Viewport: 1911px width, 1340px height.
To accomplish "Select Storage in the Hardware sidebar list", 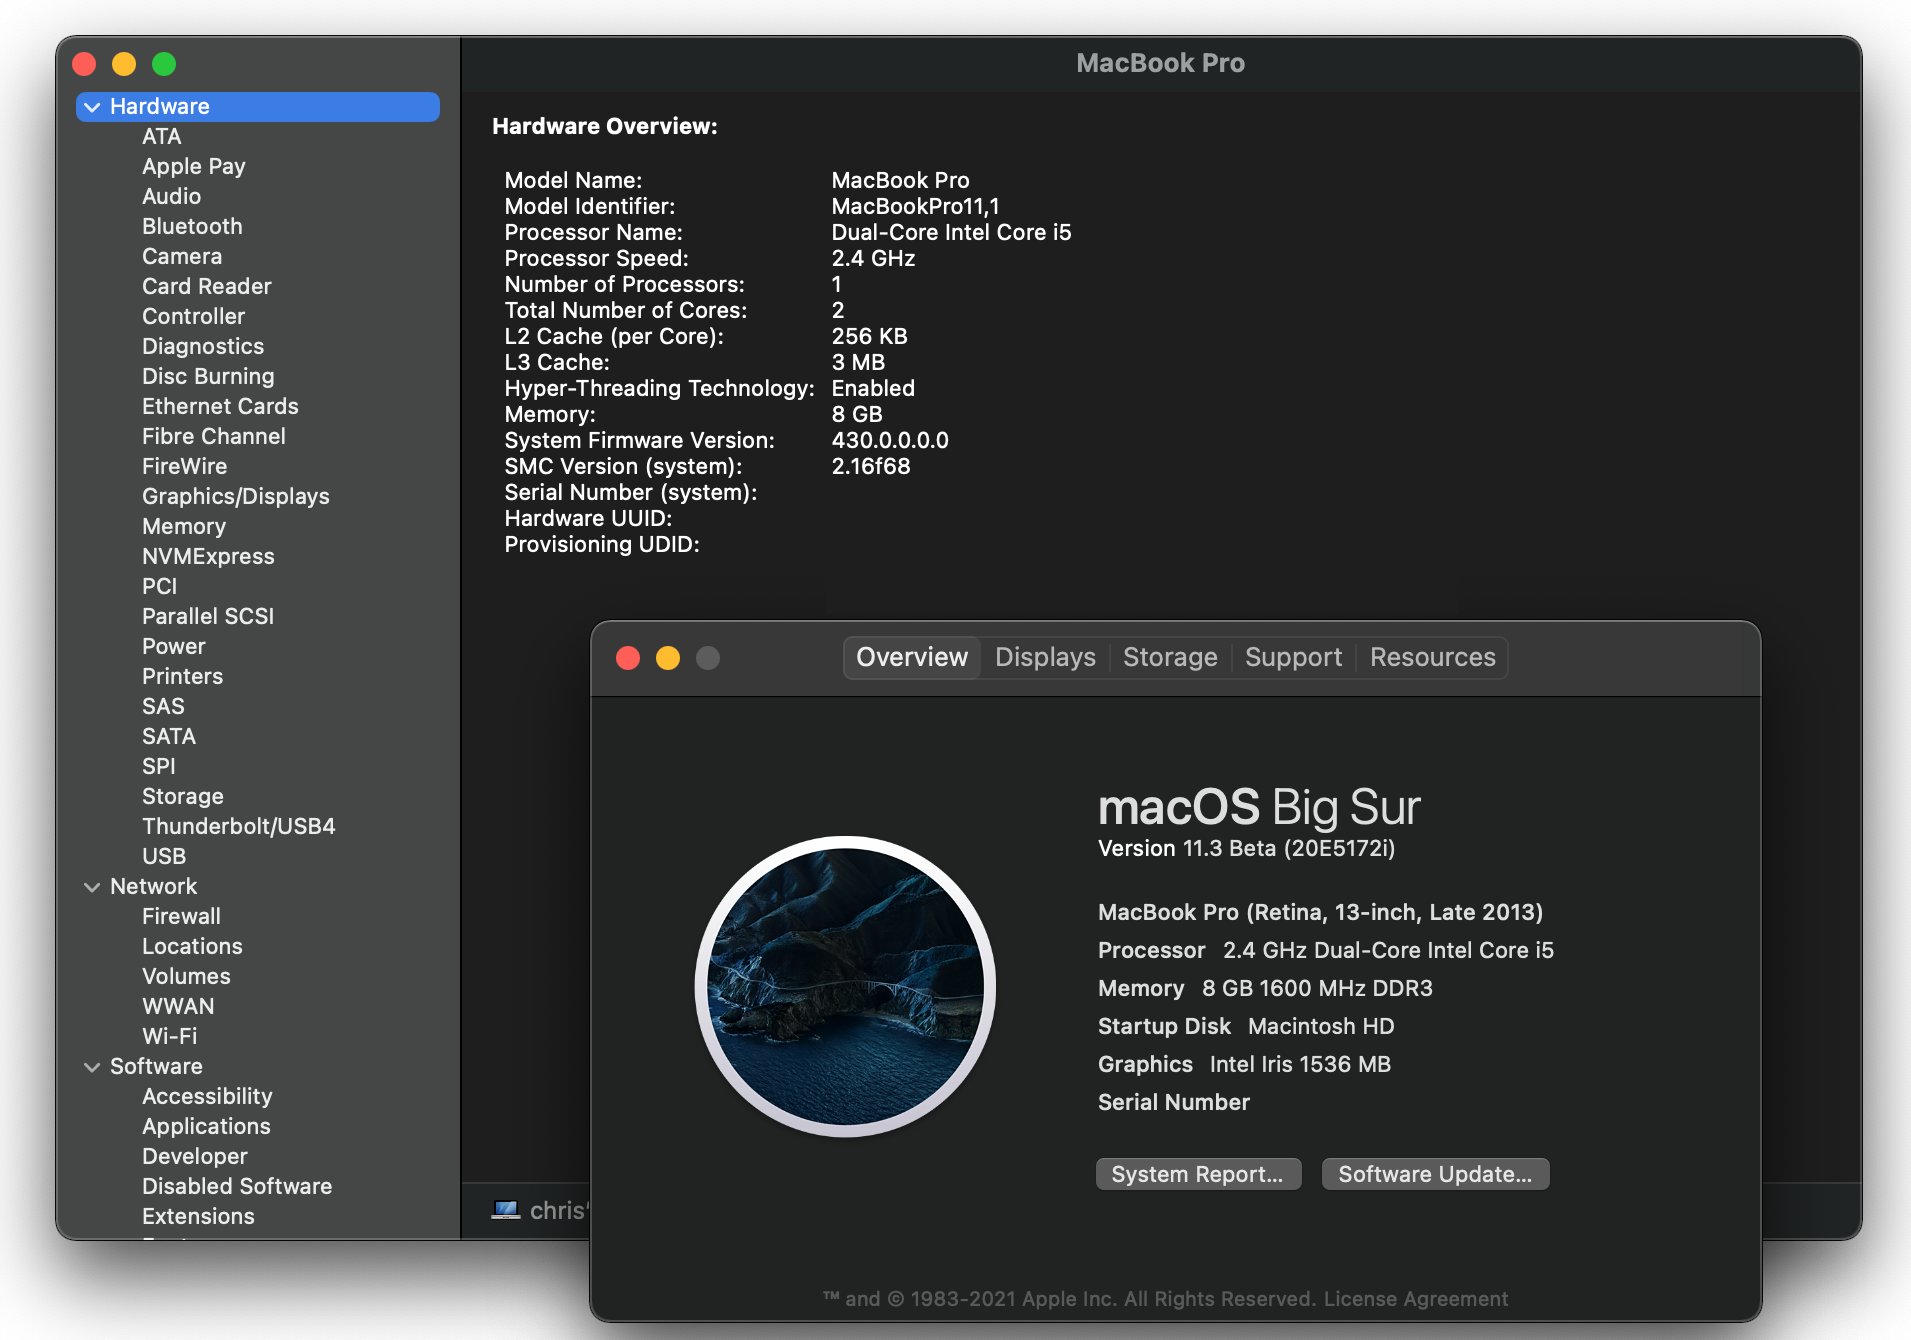I will [x=183, y=797].
